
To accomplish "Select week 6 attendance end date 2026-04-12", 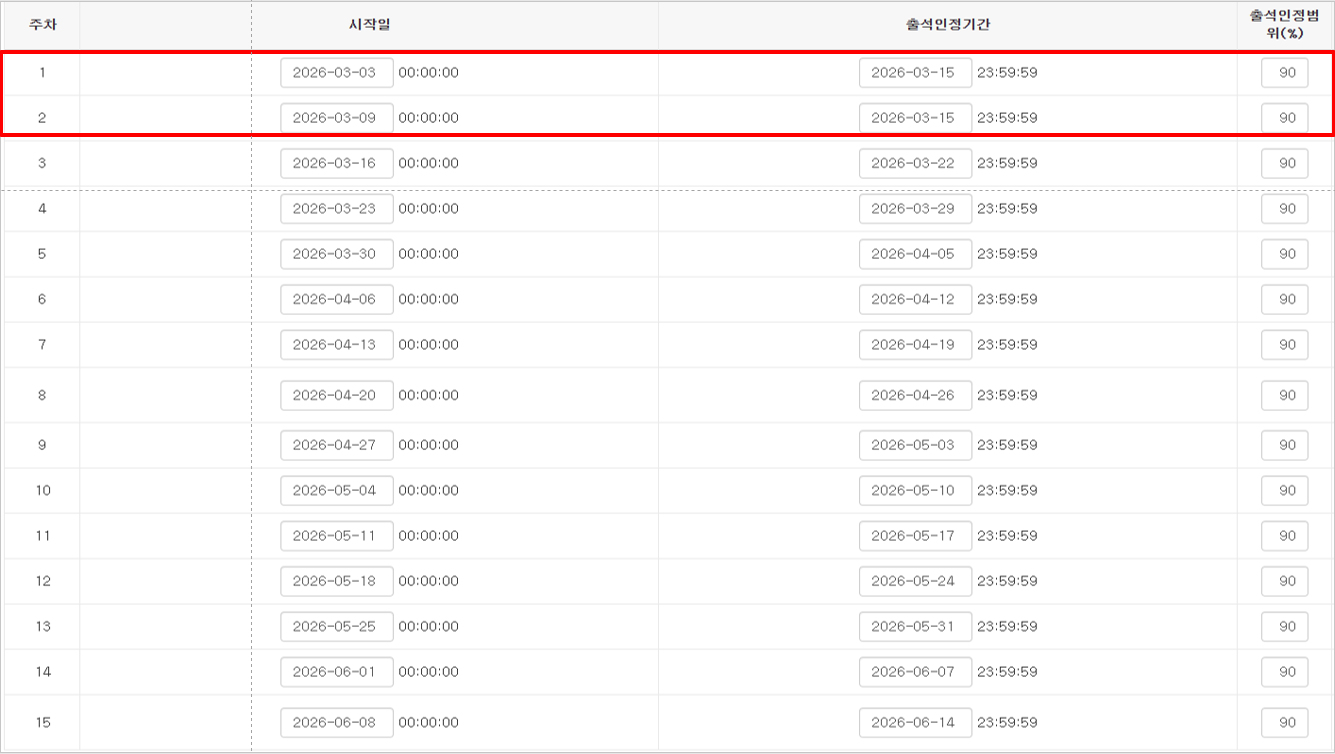I will pyautogui.click(x=914, y=299).
